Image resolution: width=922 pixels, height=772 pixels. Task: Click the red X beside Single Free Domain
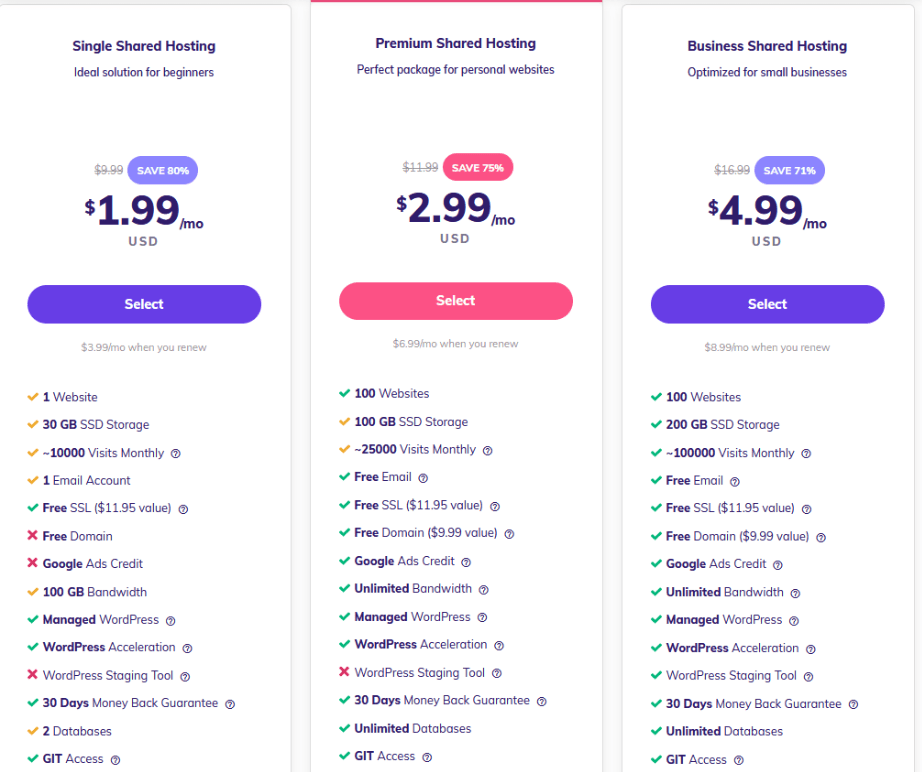[32, 536]
